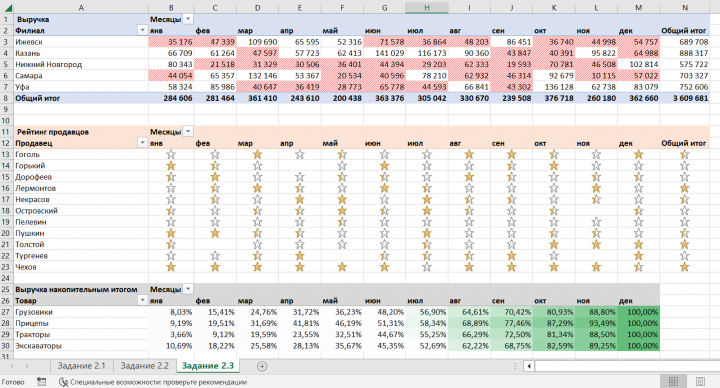Viewport: 720px width, 388px height.
Task: Select Экскаваторы дек value 100,00%
Action: coord(639,346)
